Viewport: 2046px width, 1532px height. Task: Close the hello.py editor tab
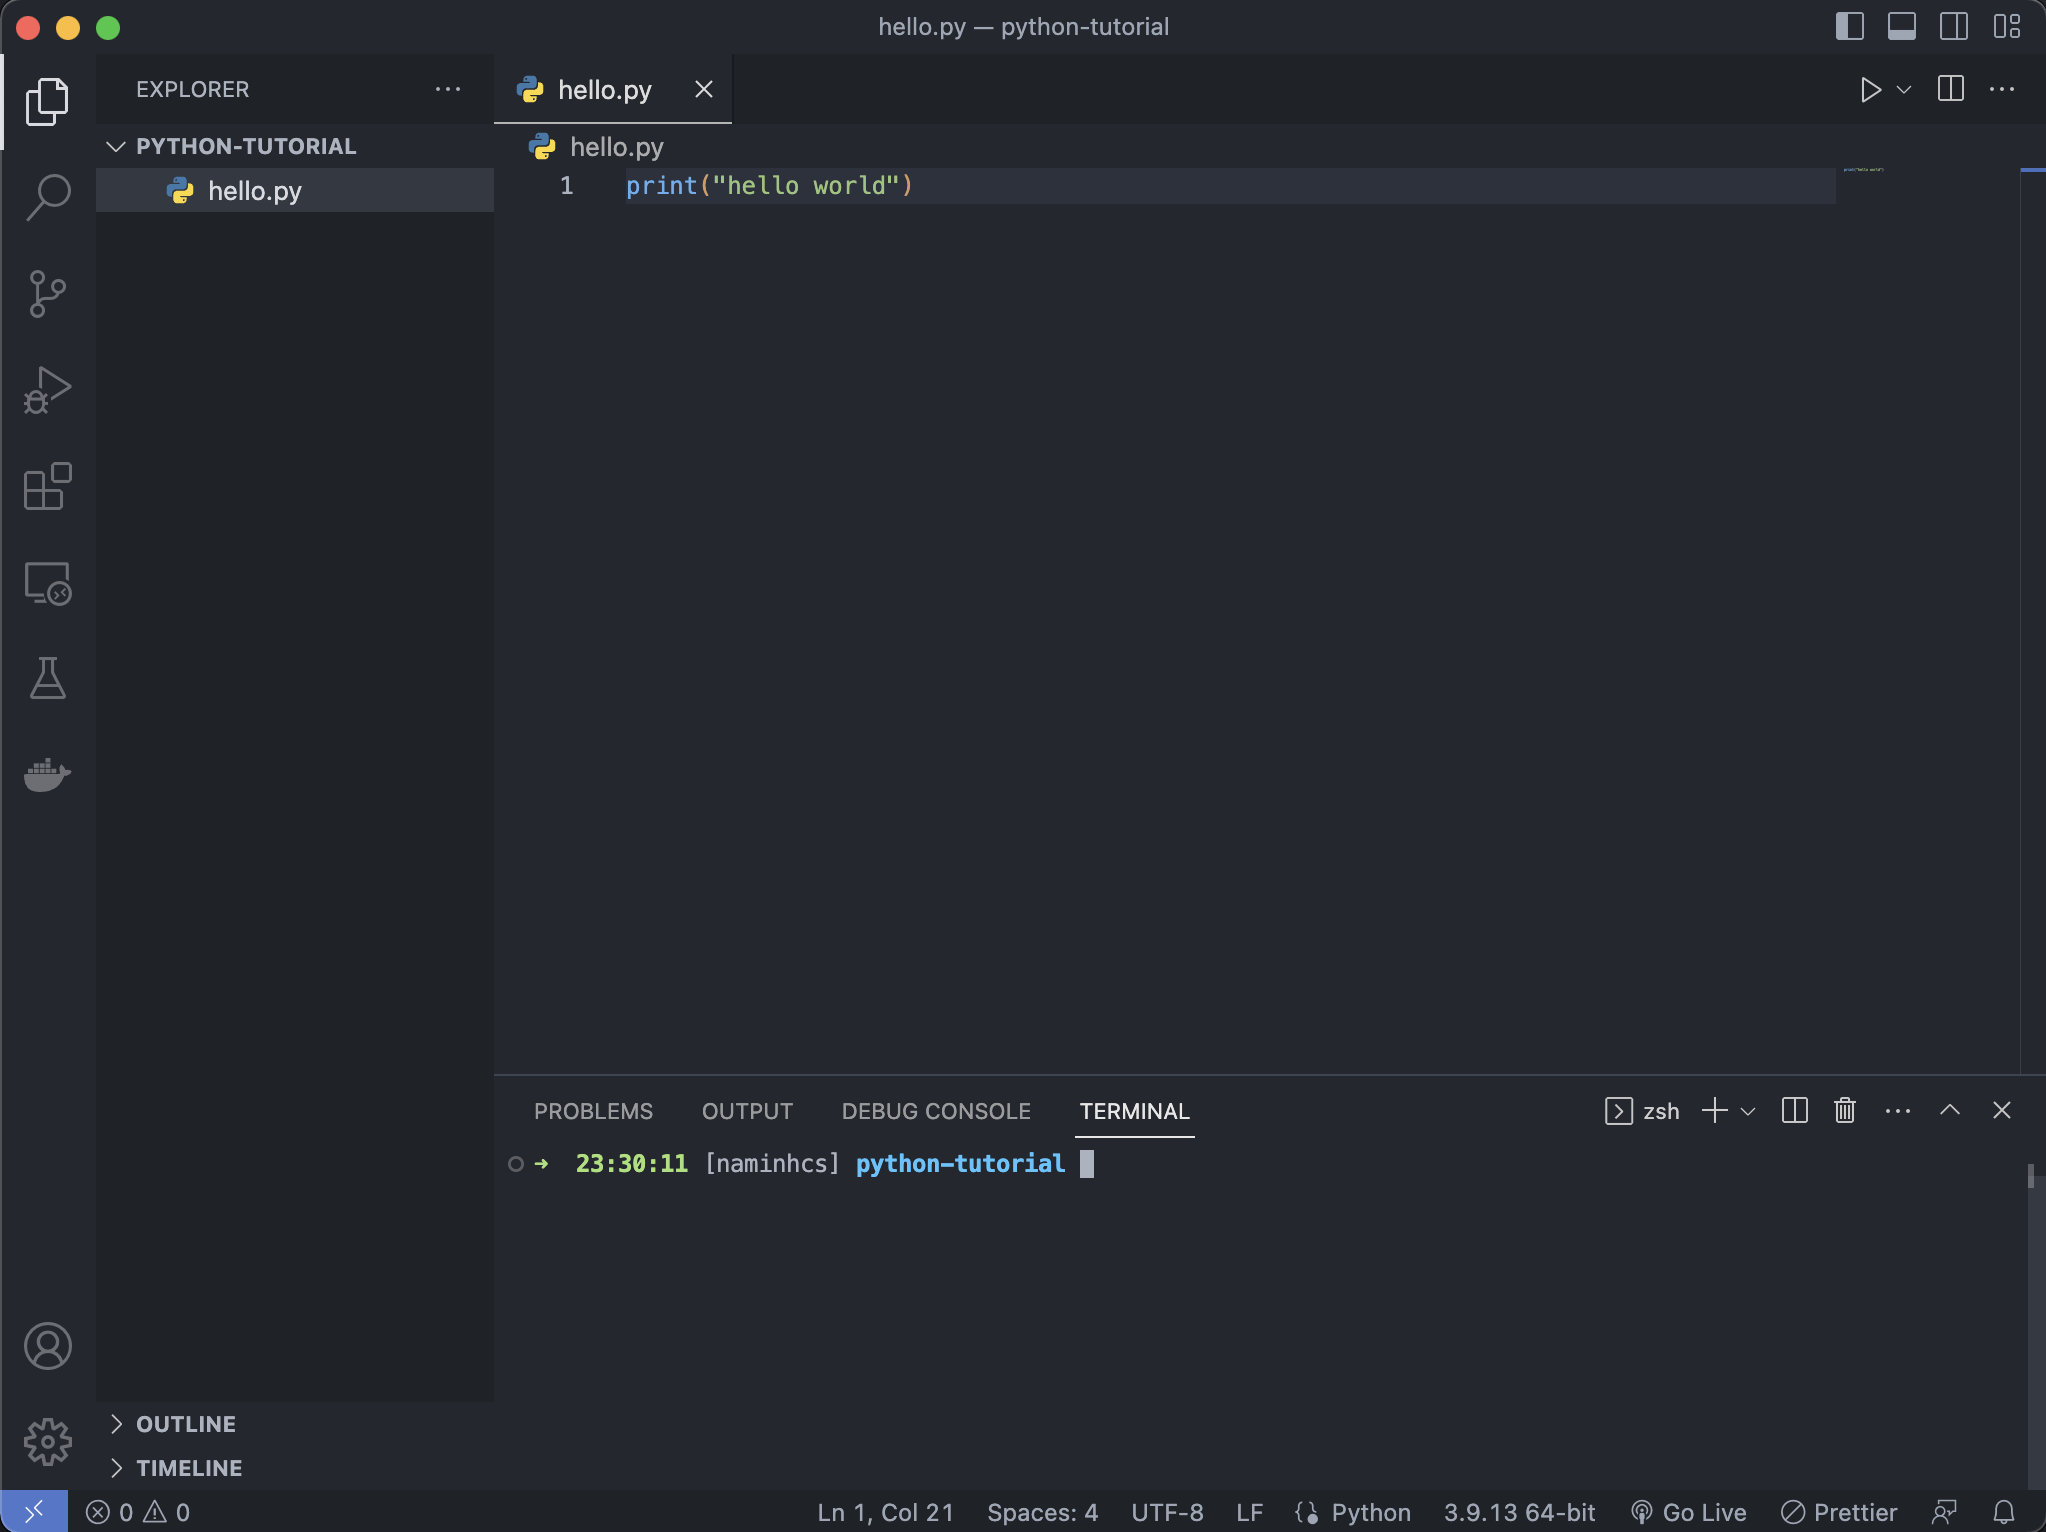tap(704, 89)
